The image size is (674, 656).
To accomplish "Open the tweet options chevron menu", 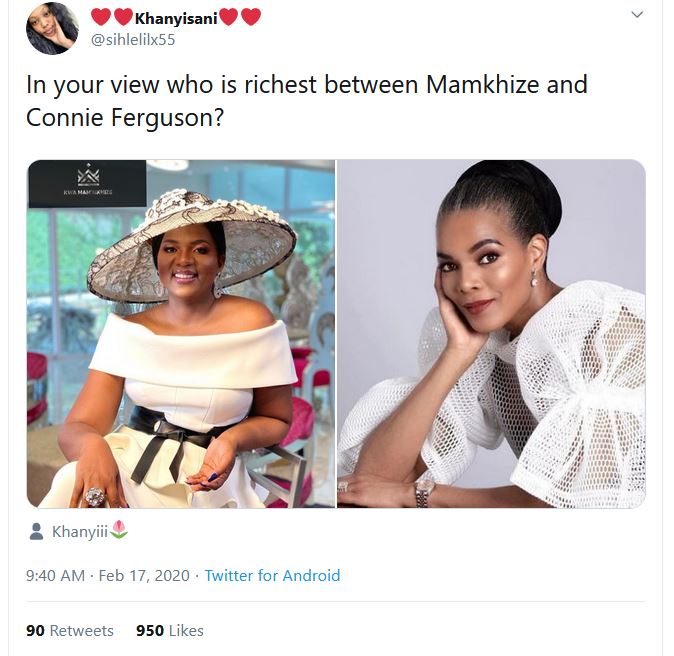I will coord(637,15).
